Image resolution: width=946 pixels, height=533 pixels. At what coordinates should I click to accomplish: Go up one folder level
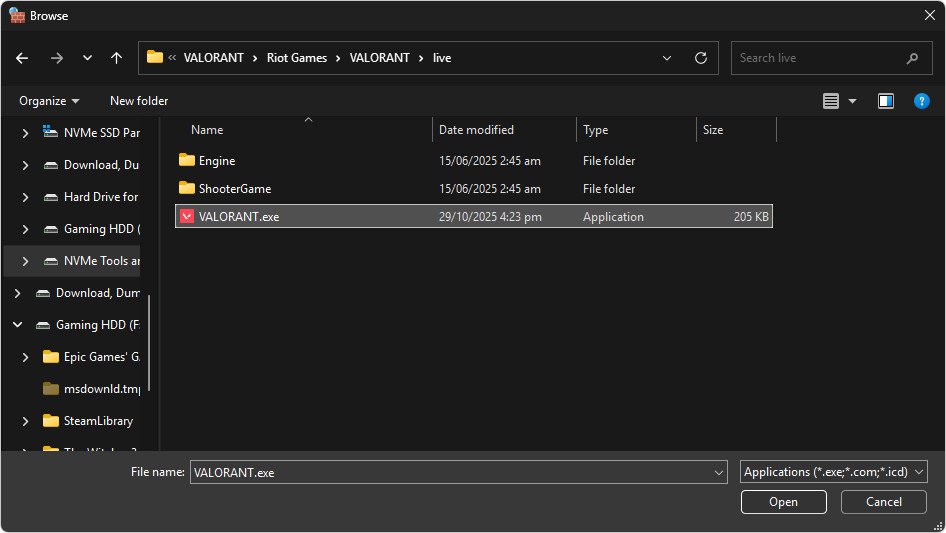coord(116,58)
